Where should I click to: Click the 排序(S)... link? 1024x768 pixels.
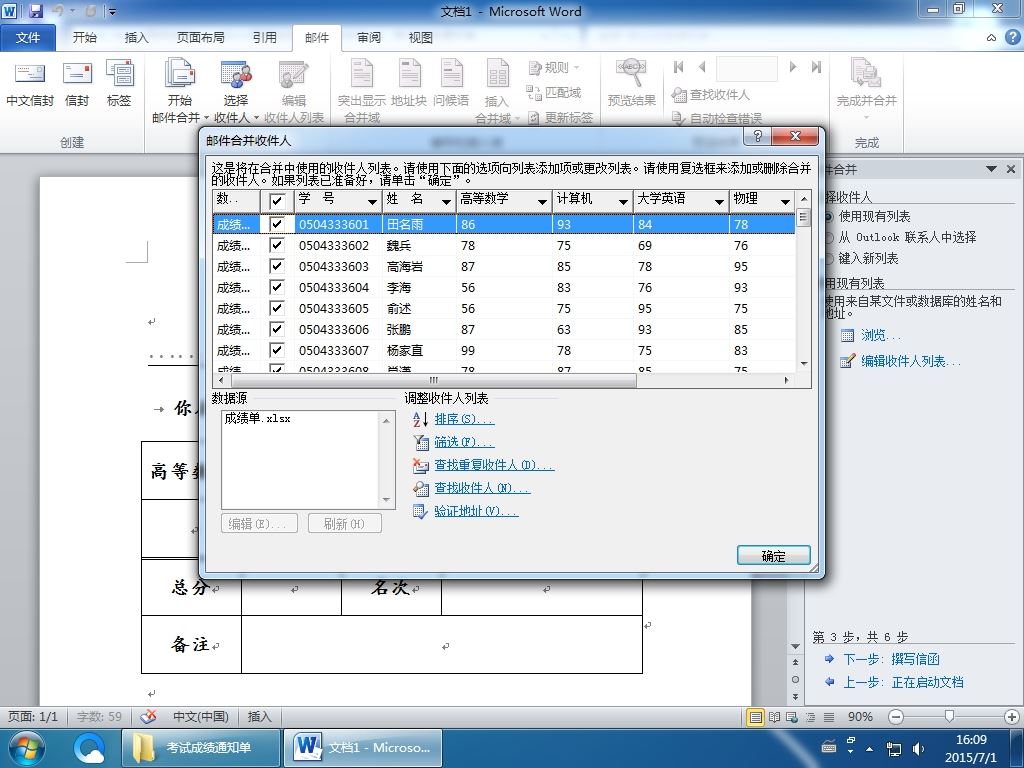pos(464,419)
